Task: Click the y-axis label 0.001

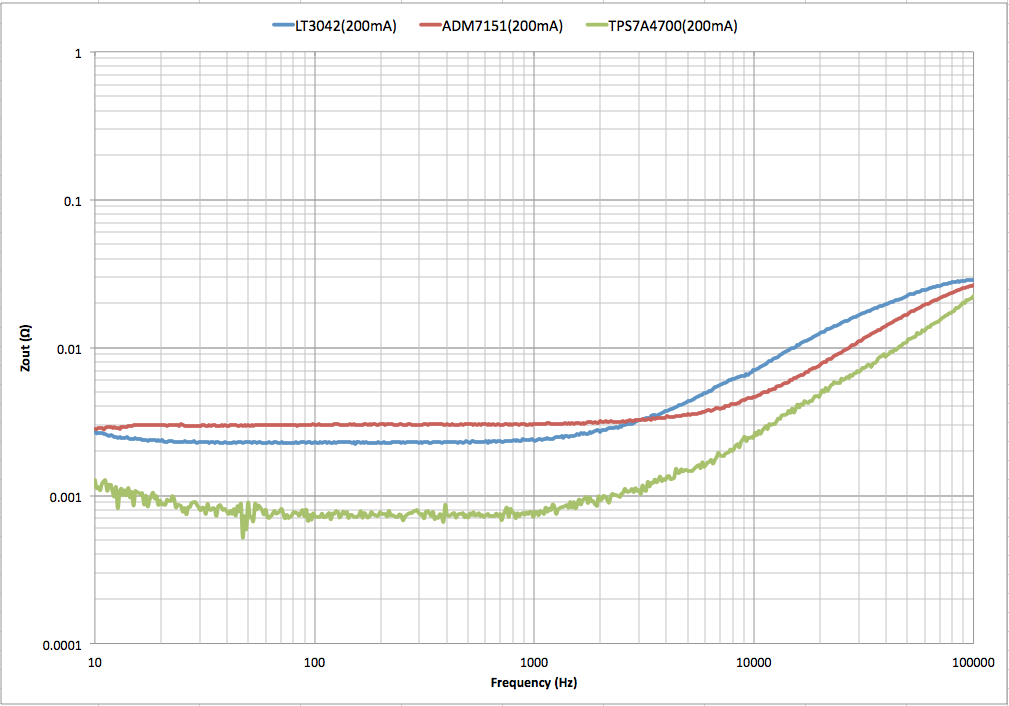Action: (66, 497)
